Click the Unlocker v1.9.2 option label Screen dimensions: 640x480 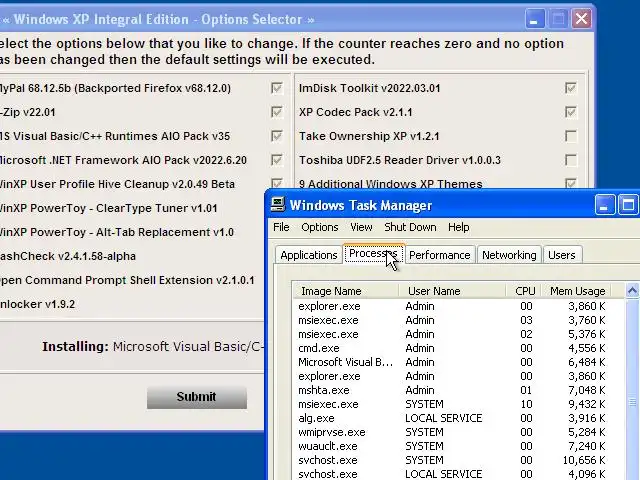(x=38, y=304)
